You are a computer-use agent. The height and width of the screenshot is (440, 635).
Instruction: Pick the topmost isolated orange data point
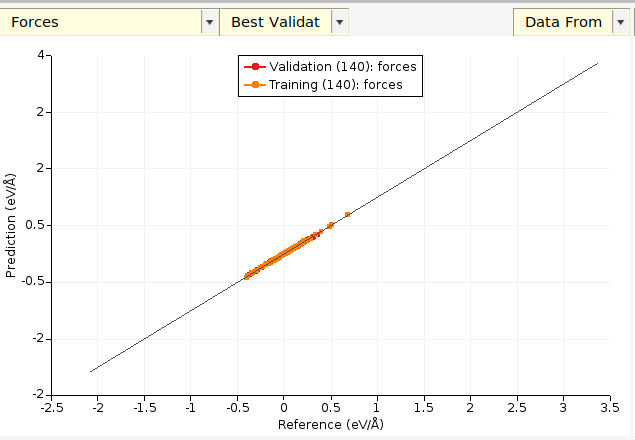pos(347,214)
